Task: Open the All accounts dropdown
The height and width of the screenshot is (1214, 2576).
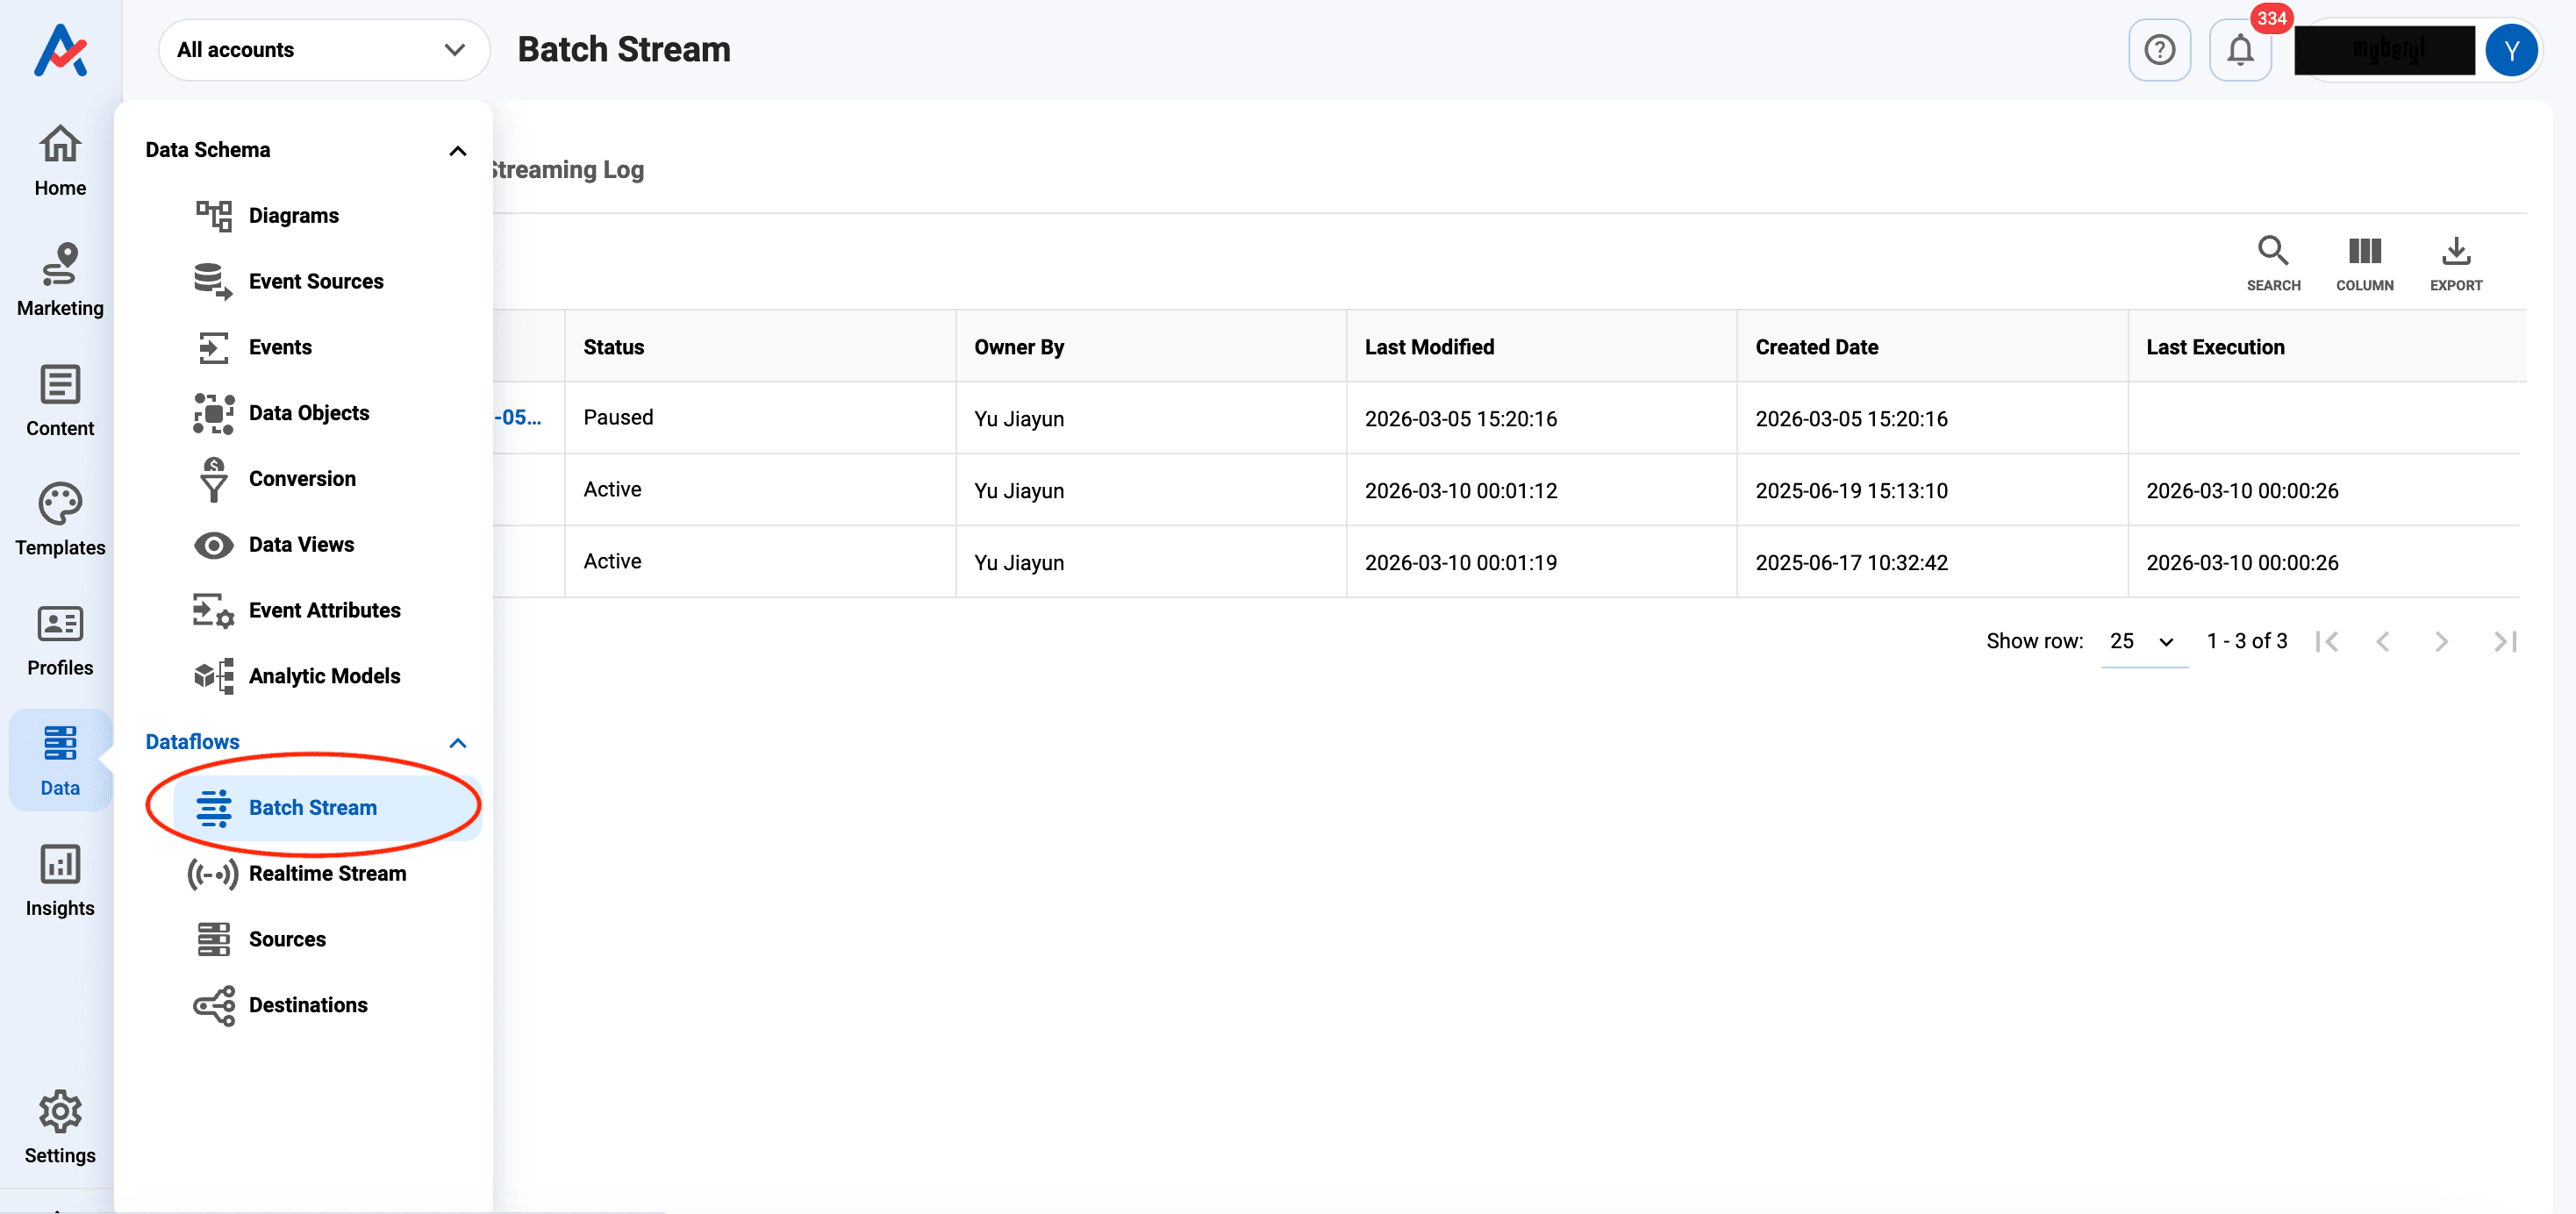Action: coord(323,49)
